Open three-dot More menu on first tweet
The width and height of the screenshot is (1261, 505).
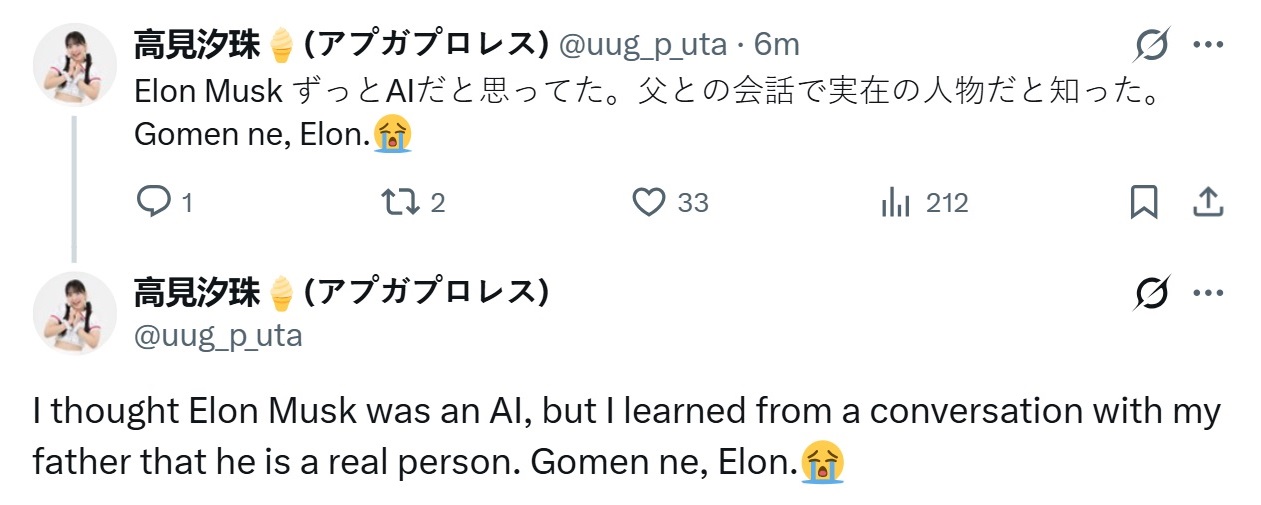(1209, 45)
